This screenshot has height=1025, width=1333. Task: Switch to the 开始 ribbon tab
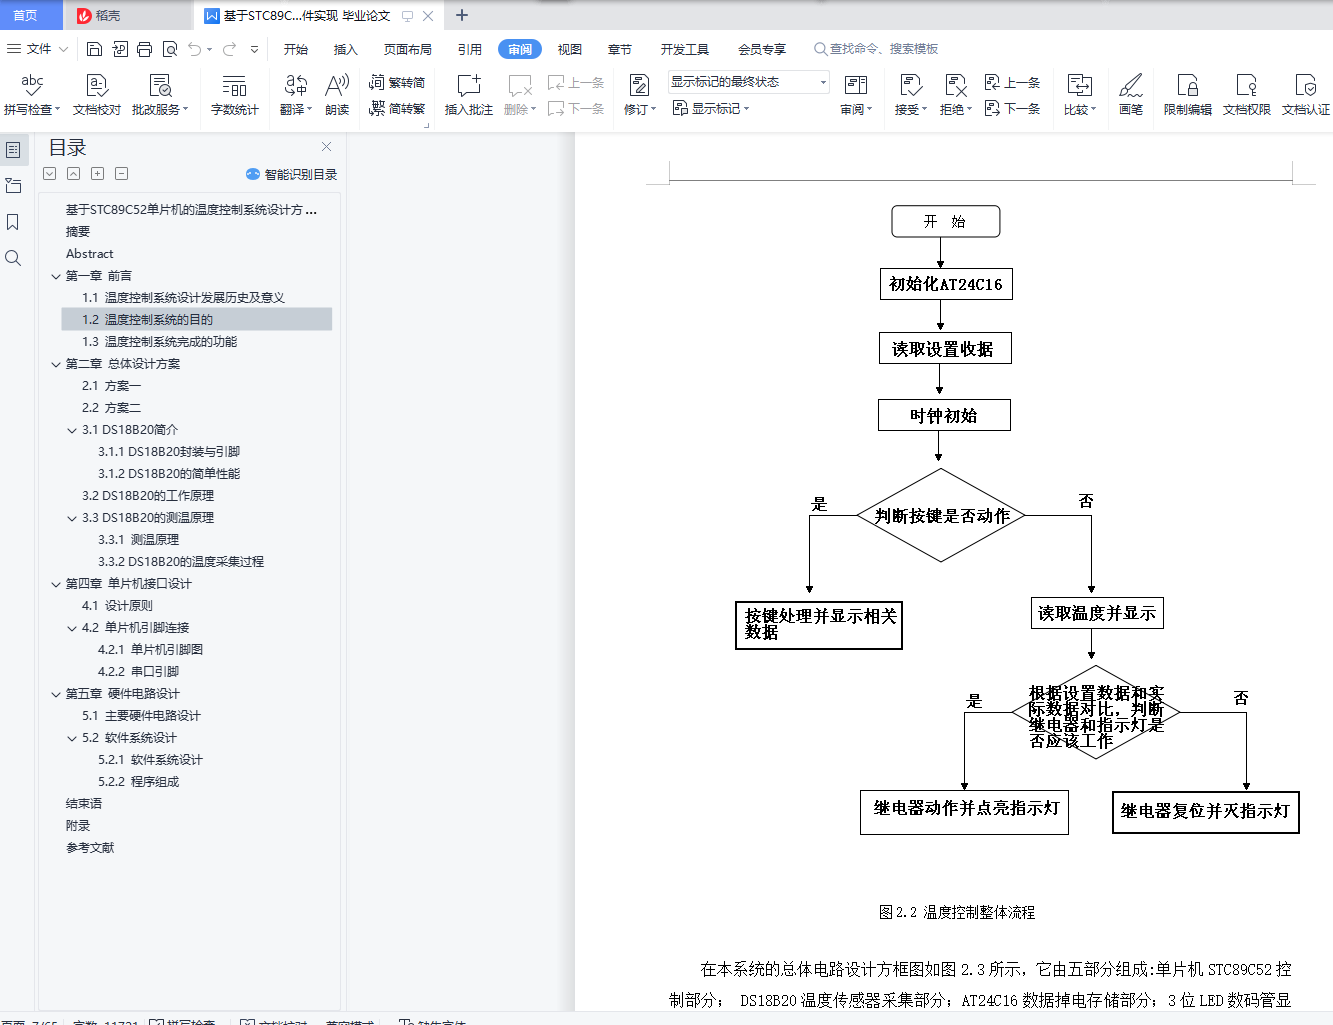coord(296,49)
